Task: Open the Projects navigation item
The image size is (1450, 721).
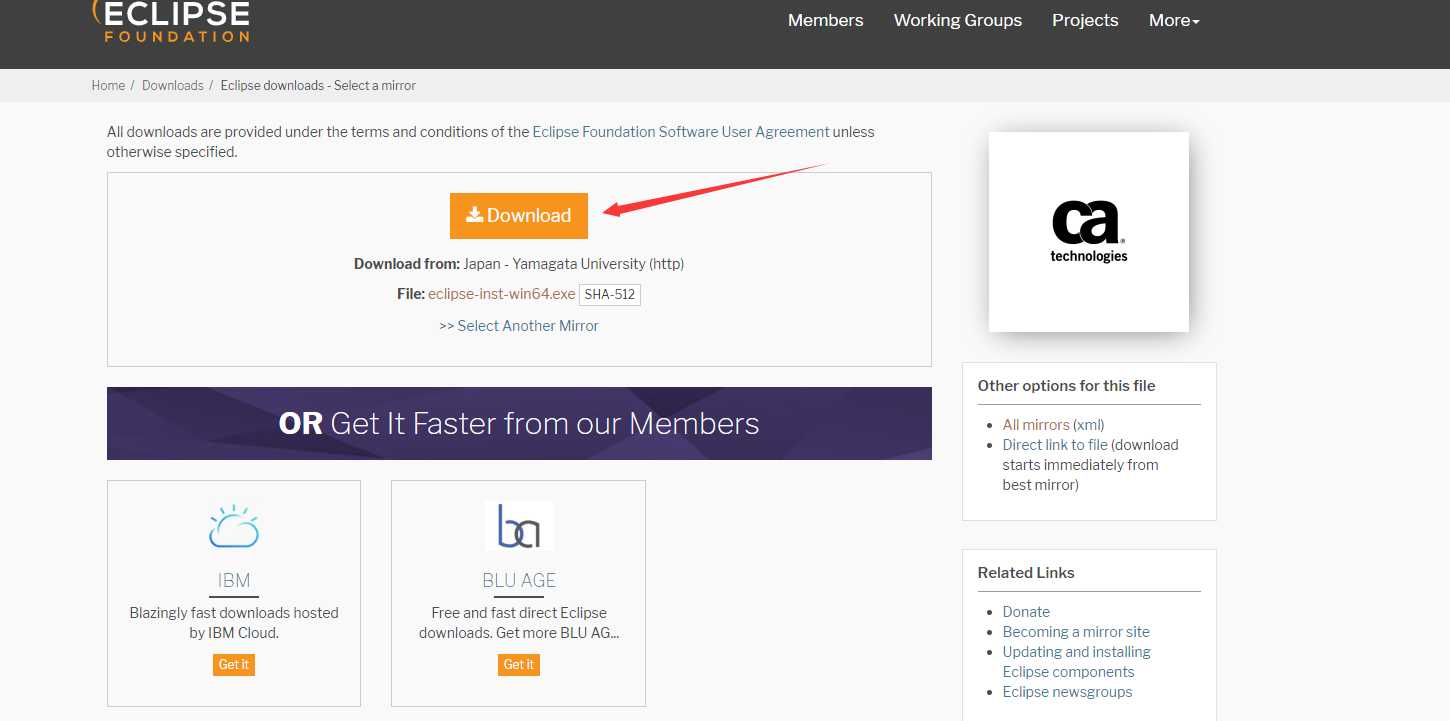Action: pyautogui.click(x=1085, y=20)
